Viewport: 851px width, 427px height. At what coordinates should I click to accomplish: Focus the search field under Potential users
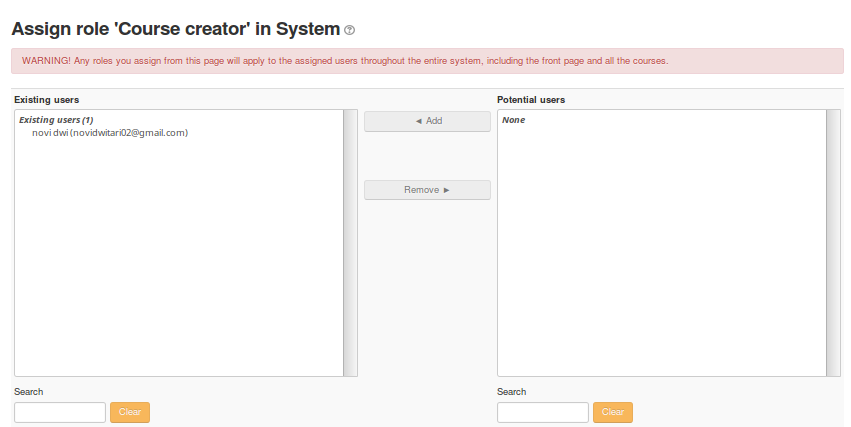543,412
